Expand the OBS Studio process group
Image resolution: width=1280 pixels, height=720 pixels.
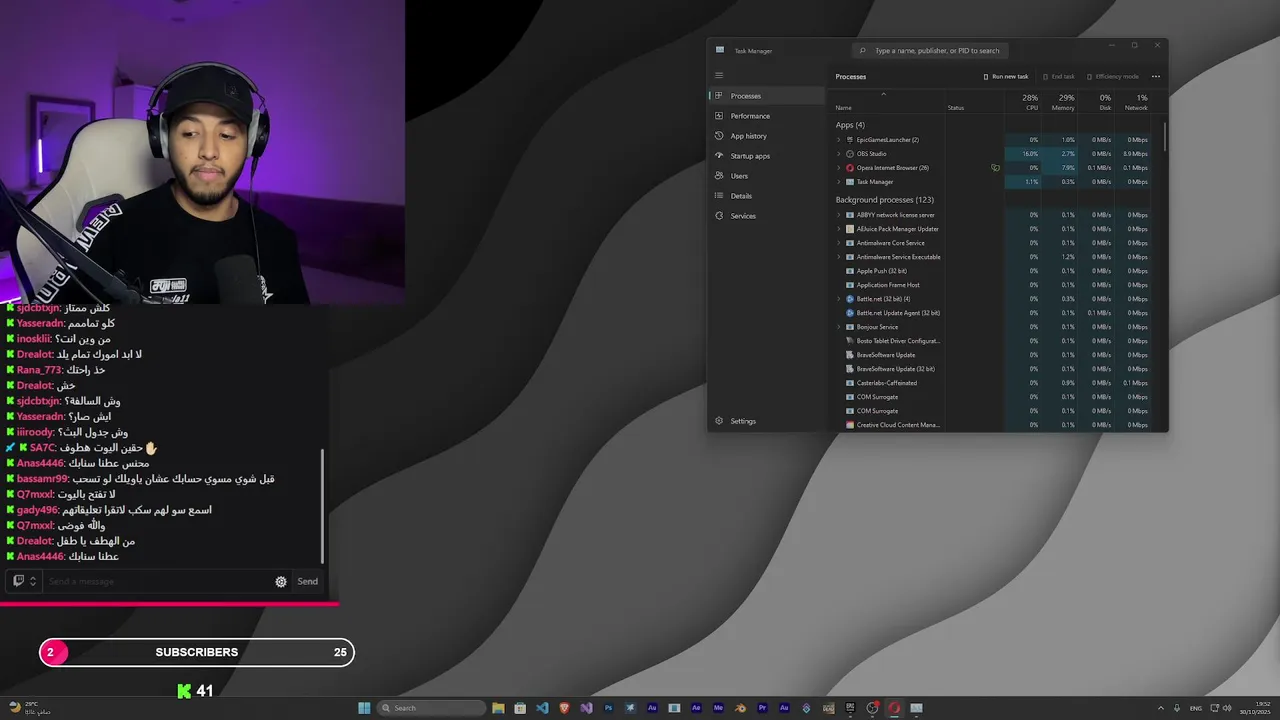[x=839, y=154]
